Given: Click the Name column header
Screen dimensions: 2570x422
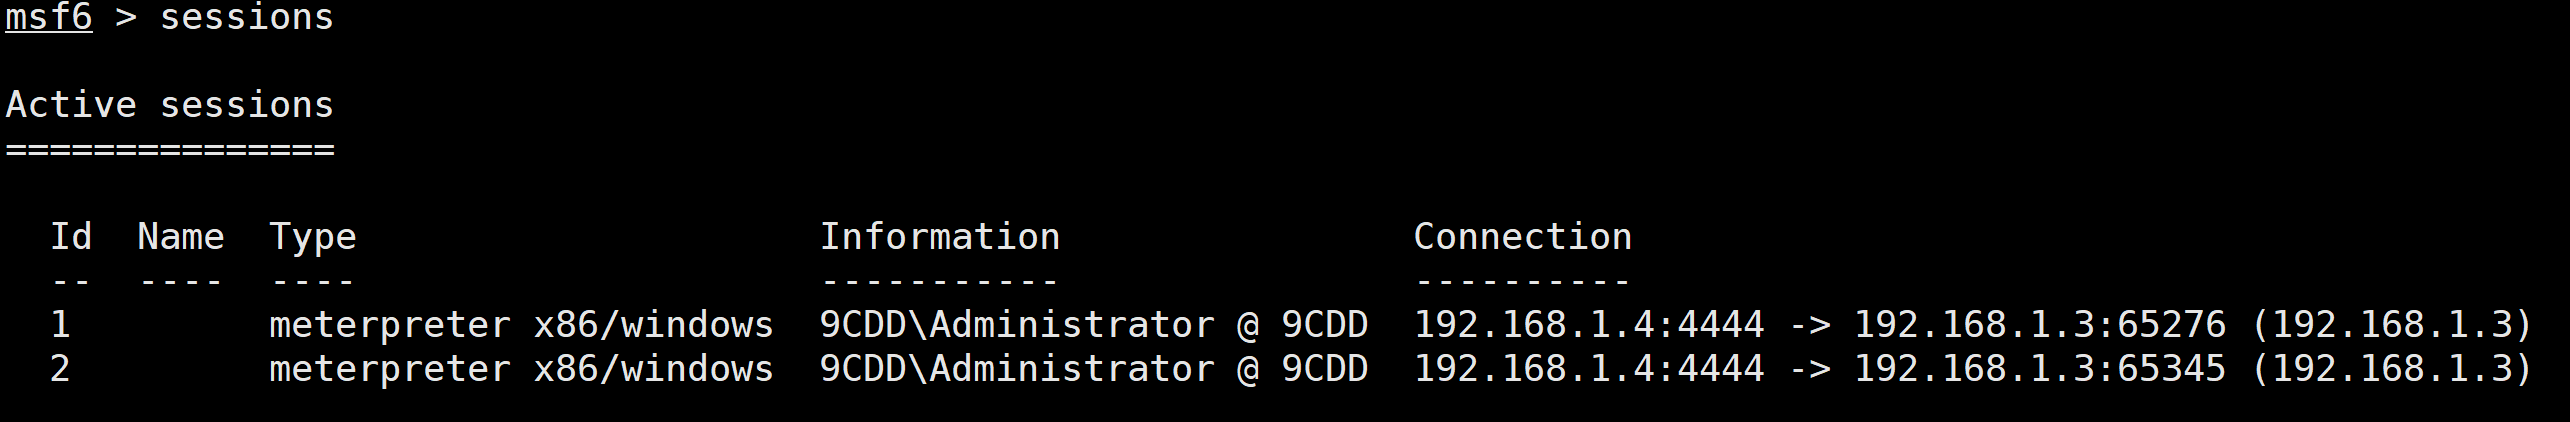Looking at the screenshot, I should [181, 237].
